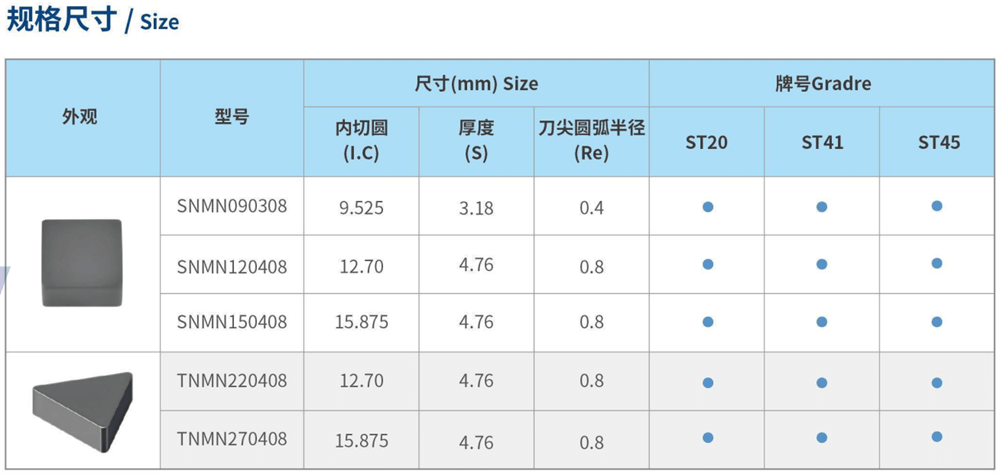Click the 规格尺寸 / Size heading
Screen dimensions: 1000x475
(x=93, y=20)
